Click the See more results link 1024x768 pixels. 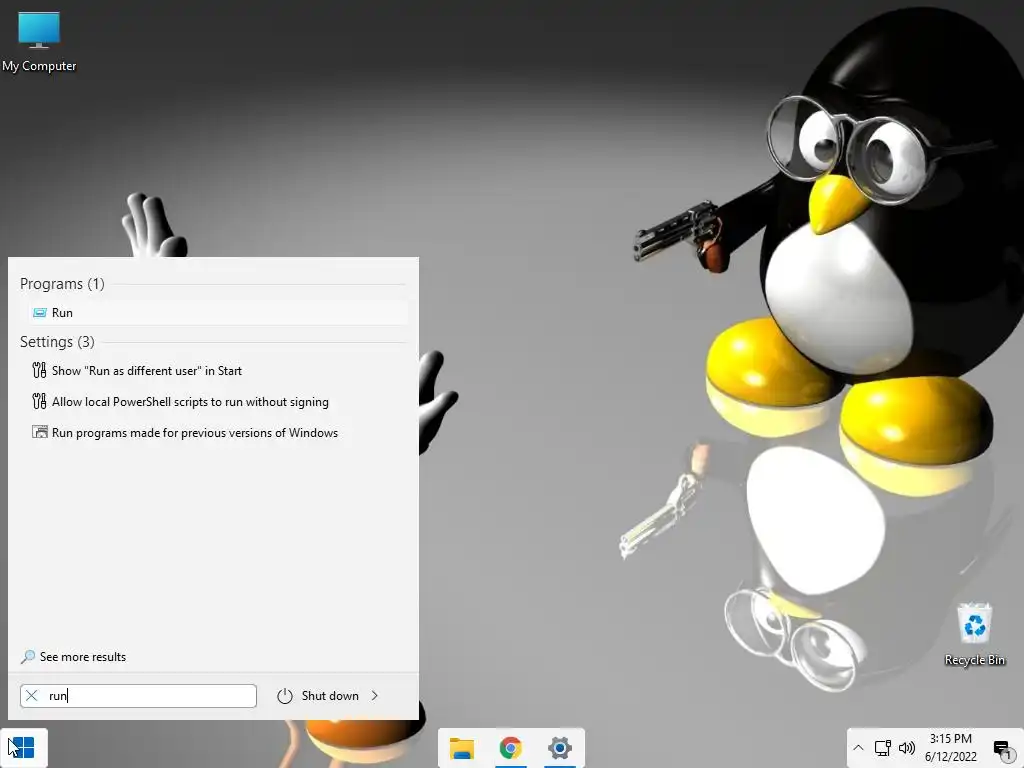(x=83, y=657)
